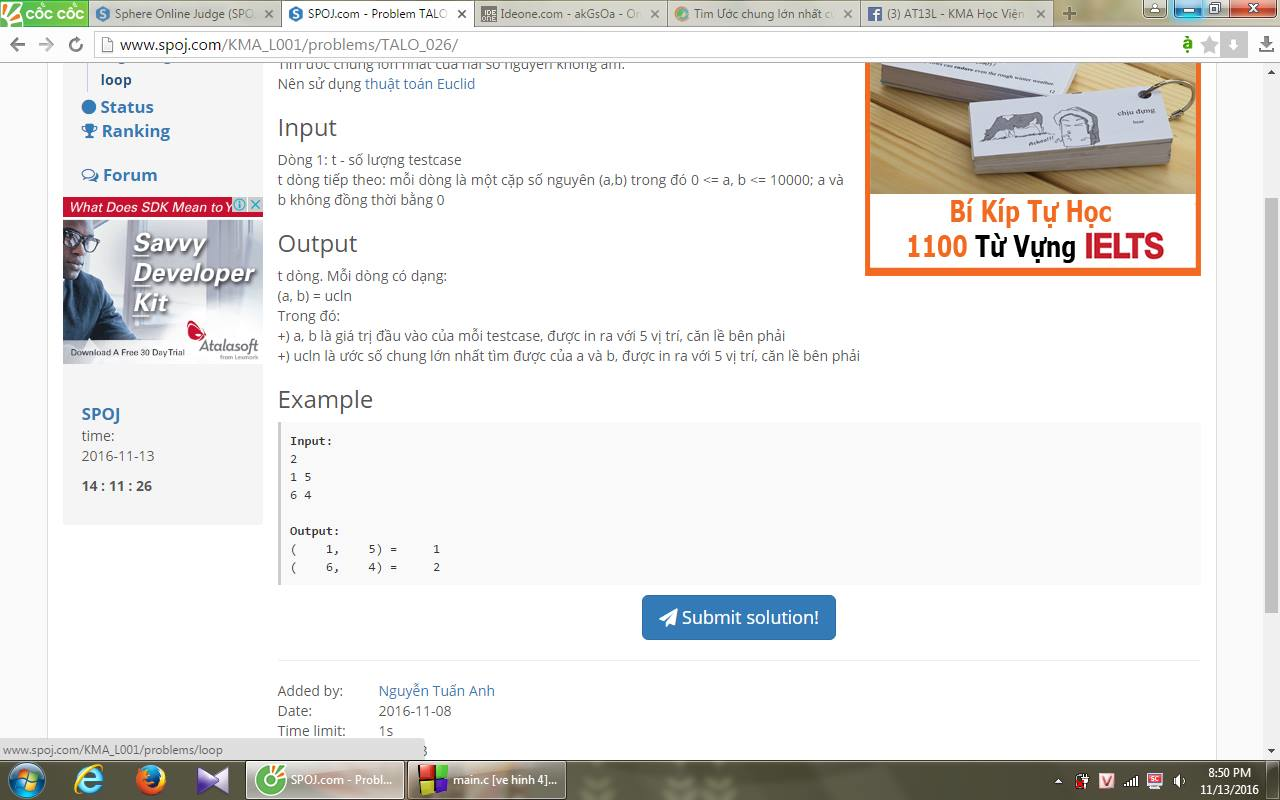This screenshot has height=800, width=1280.
Task: Show hidden system tray icons
Action: [1058, 780]
